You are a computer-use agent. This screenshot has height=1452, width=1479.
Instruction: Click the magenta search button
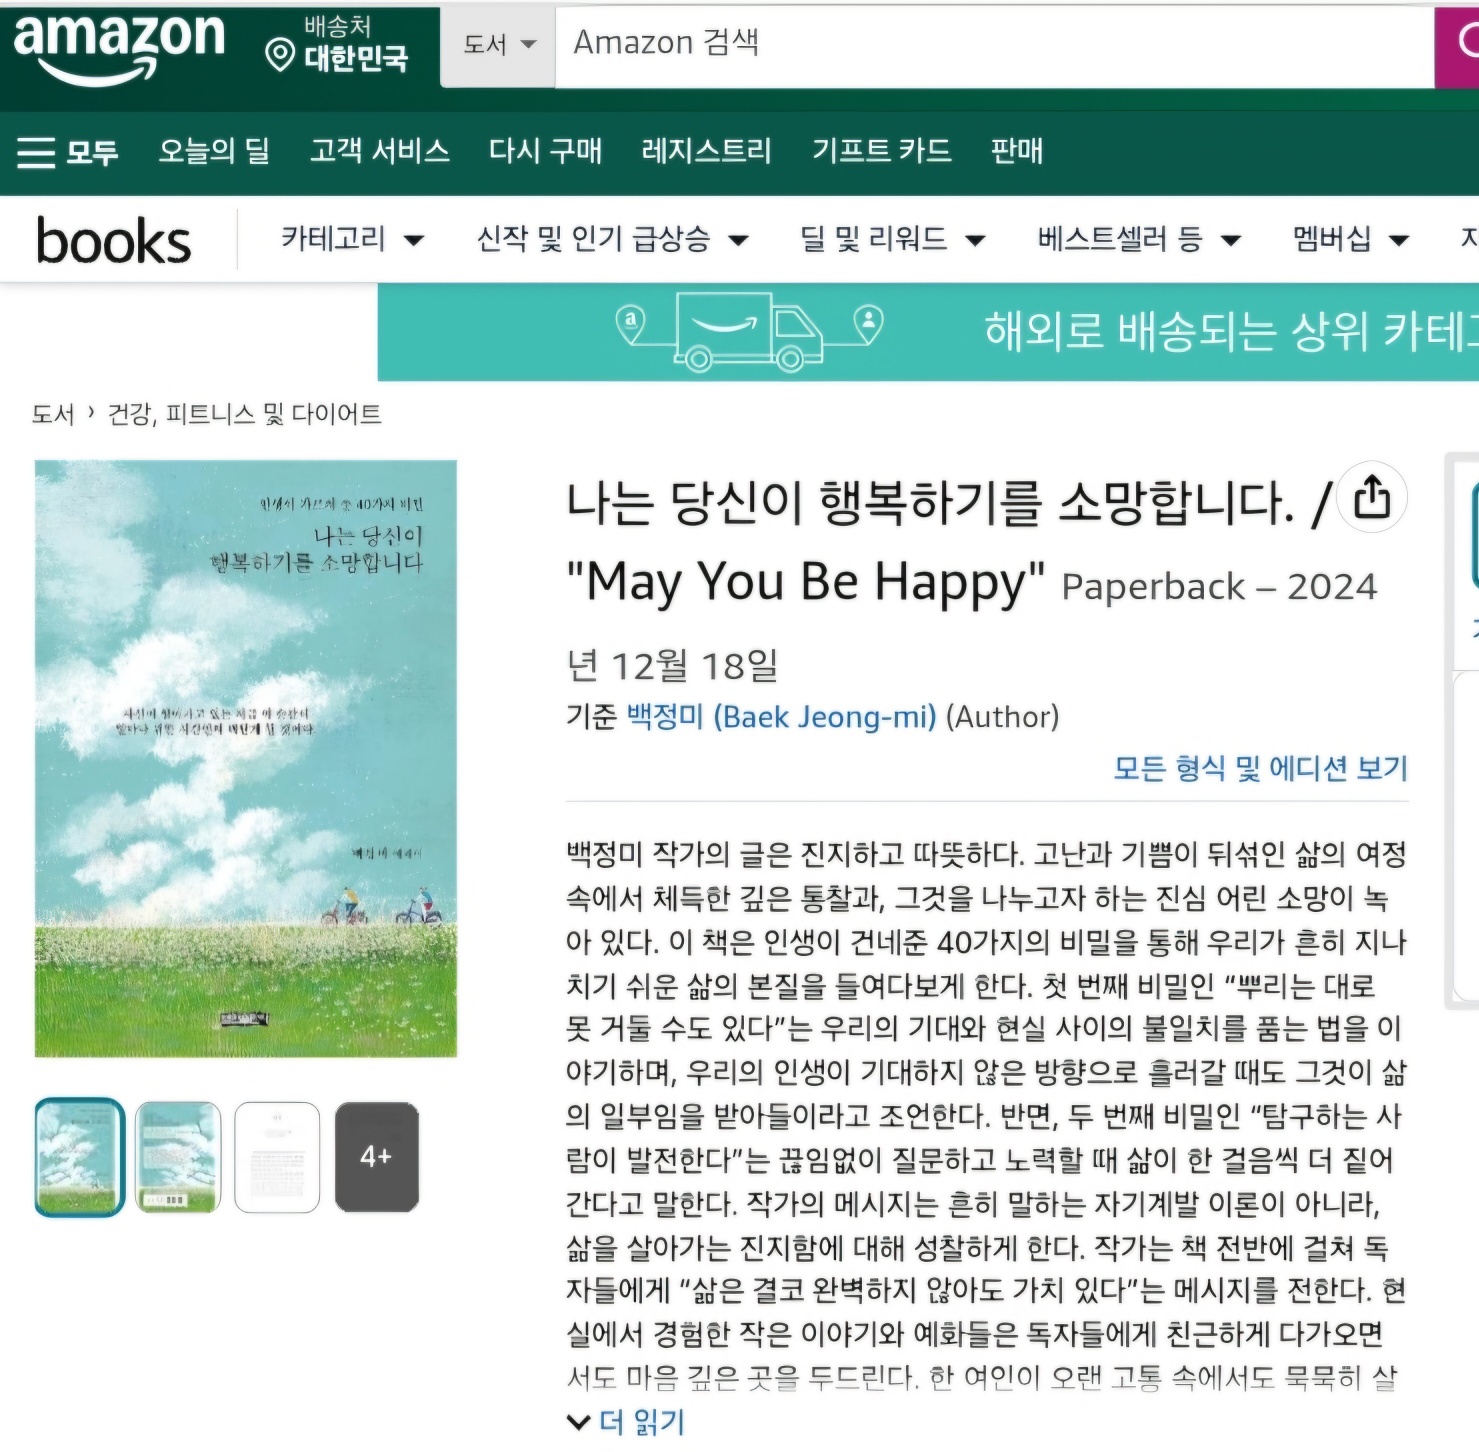click(1458, 46)
